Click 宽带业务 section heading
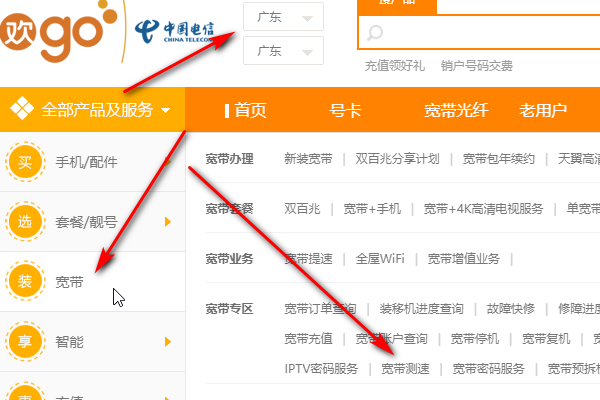 click(230, 259)
